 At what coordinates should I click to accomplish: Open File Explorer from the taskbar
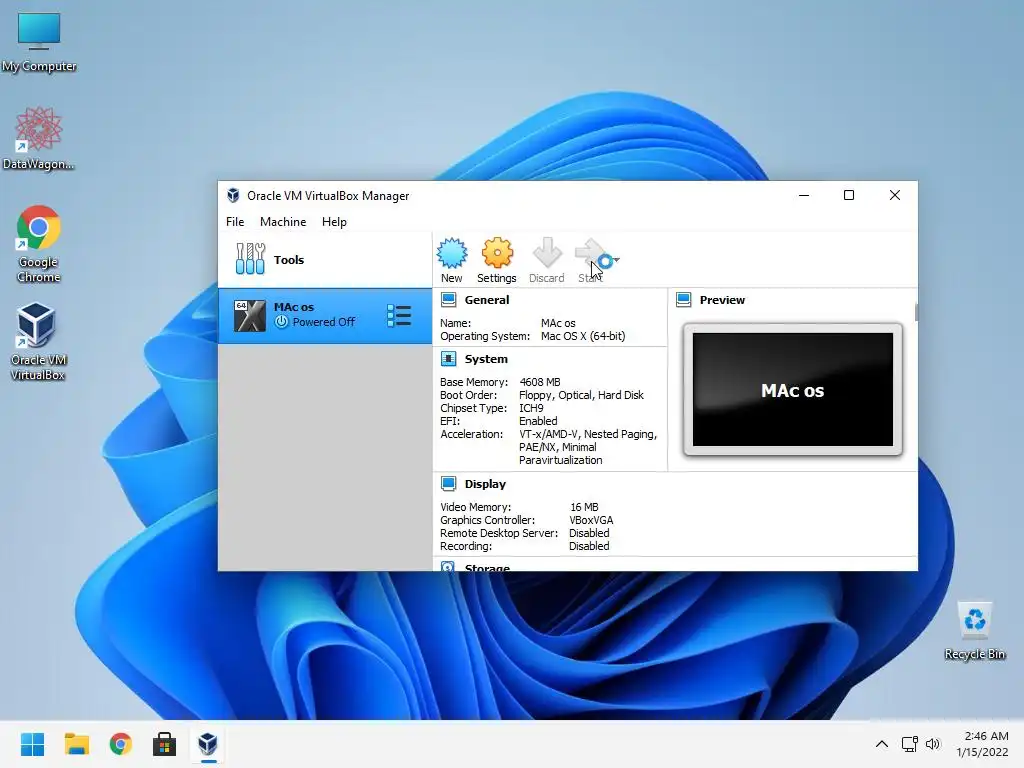[76, 744]
